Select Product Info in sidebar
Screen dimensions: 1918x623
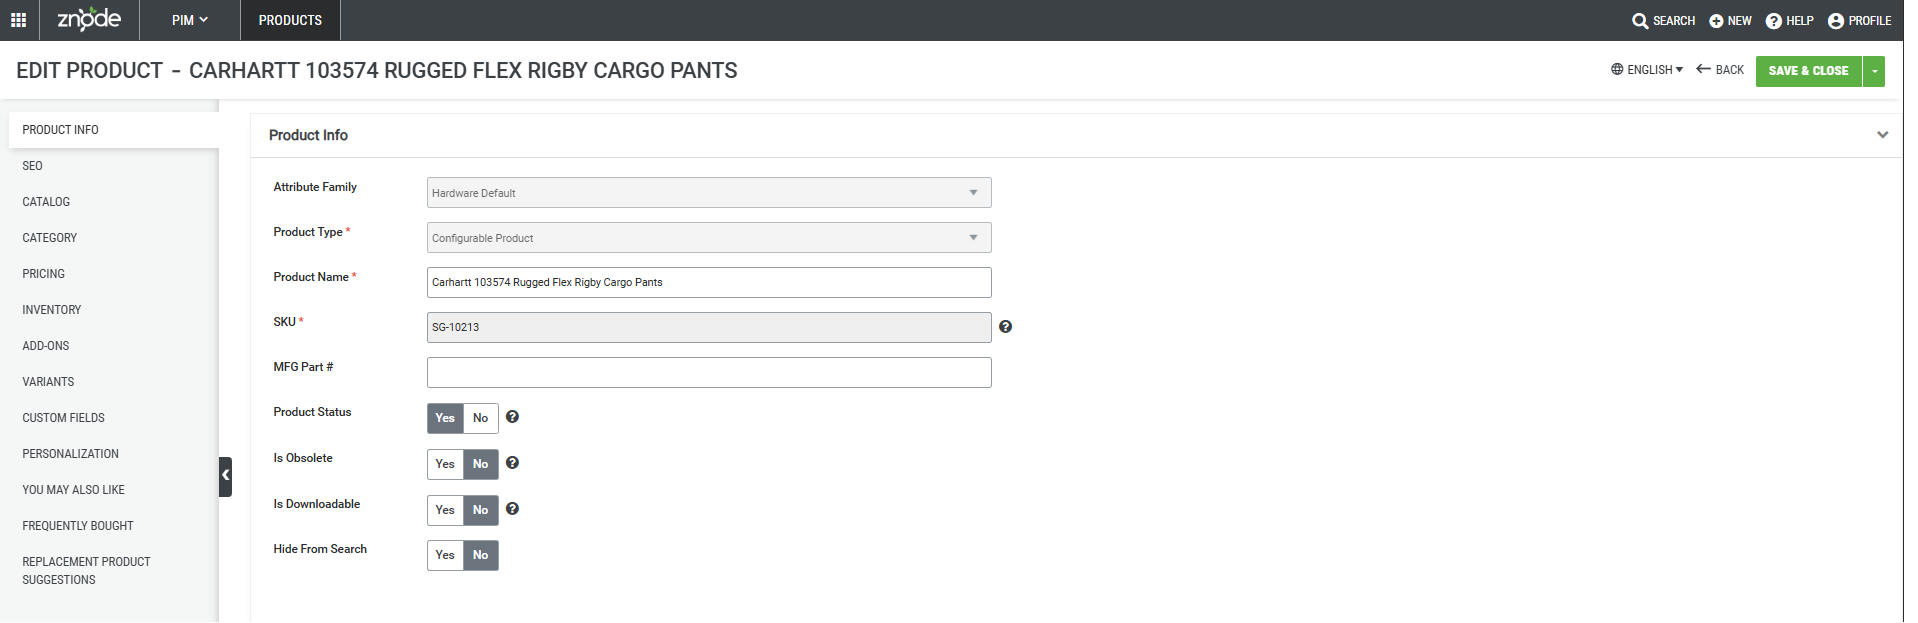[x=114, y=130]
